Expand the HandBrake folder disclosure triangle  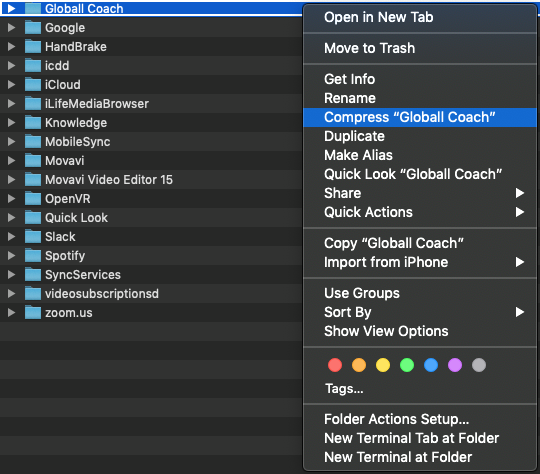point(11,47)
